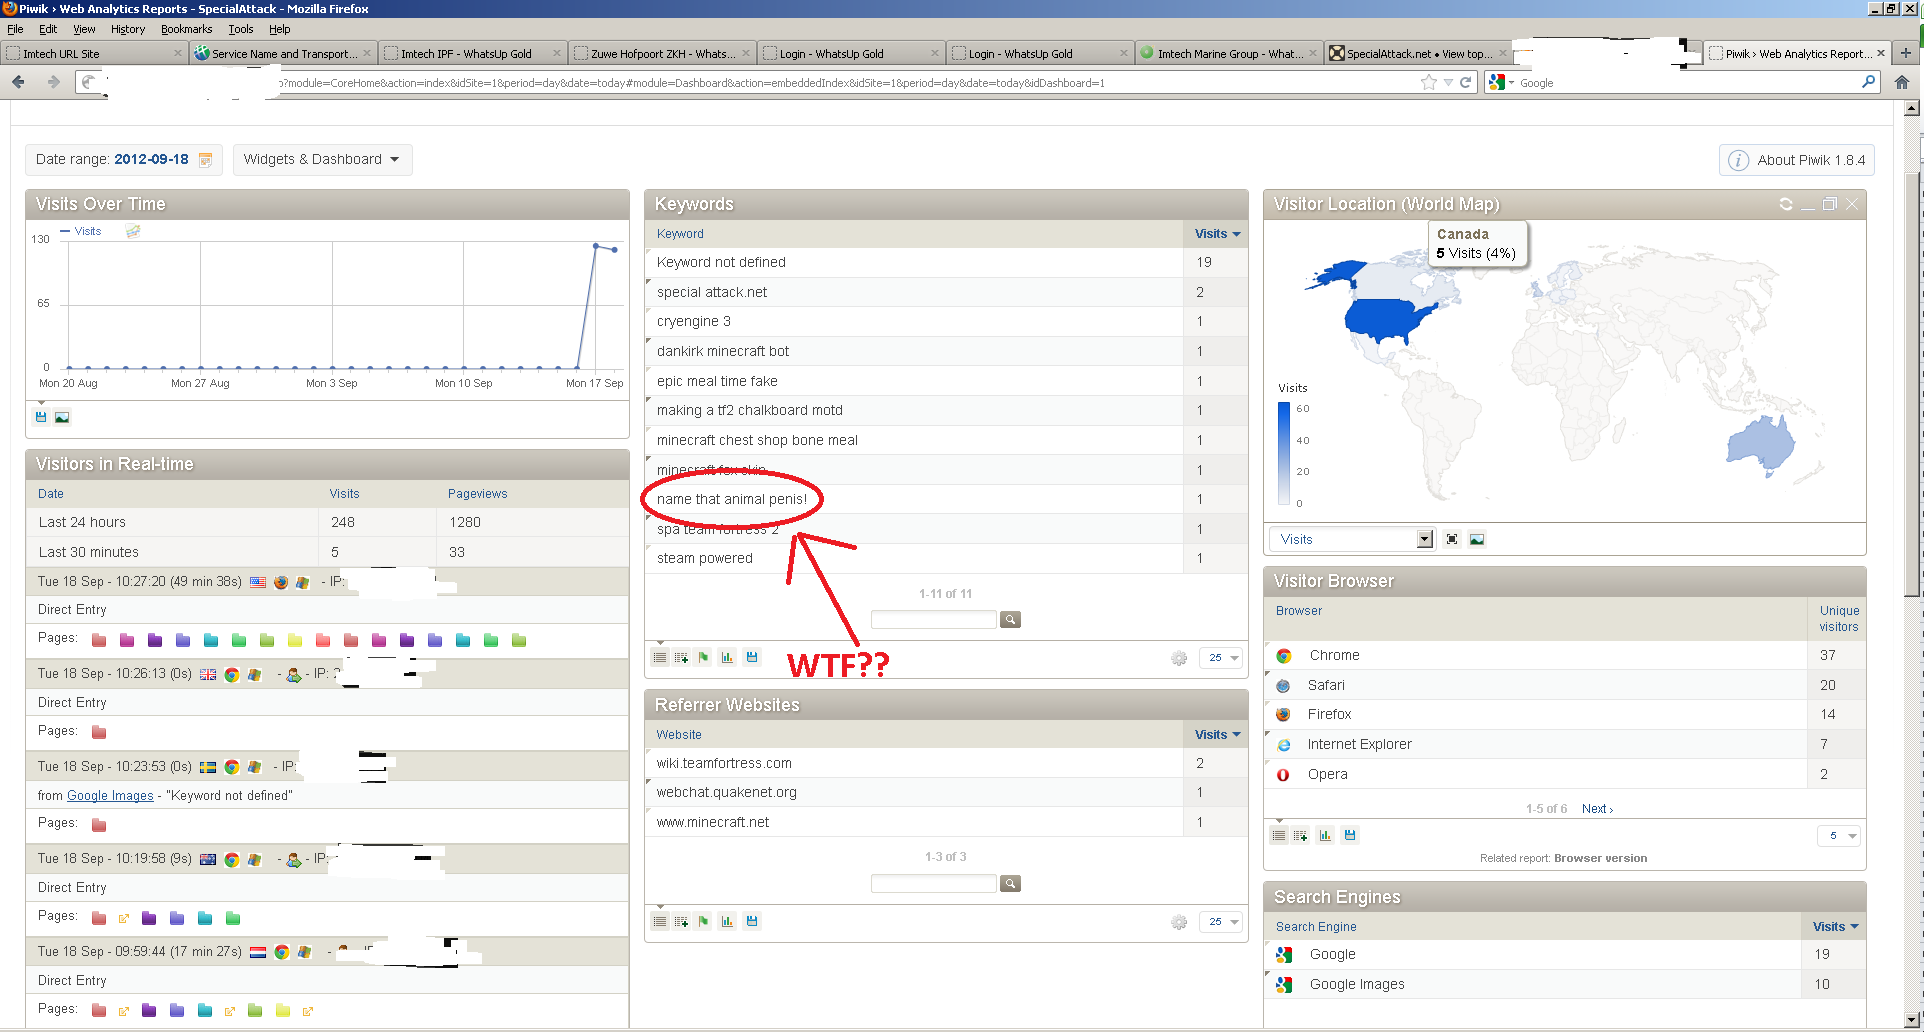The height and width of the screenshot is (1032, 1924).
Task: Open the Firefox Tools menu
Action: [241, 29]
